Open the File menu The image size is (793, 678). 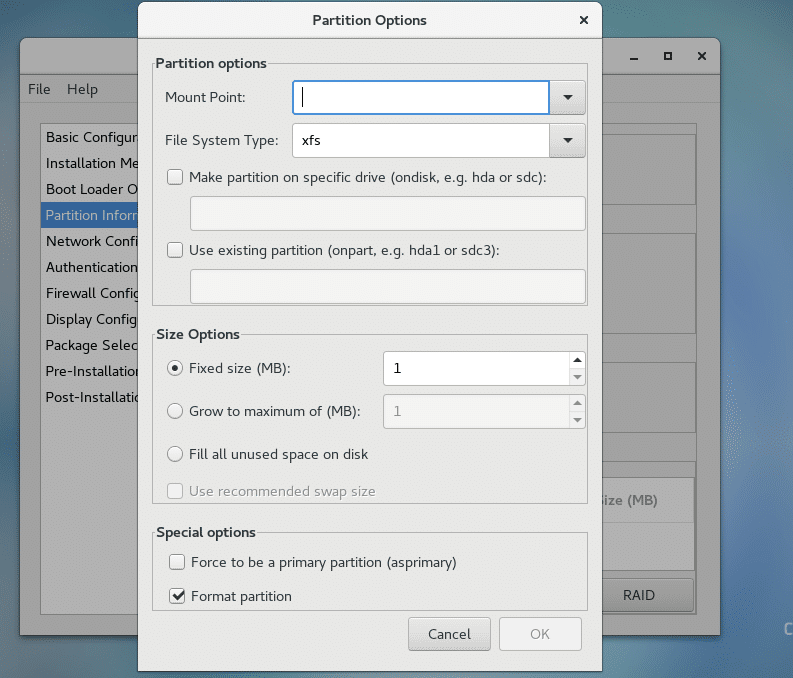click(x=39, y=89)
